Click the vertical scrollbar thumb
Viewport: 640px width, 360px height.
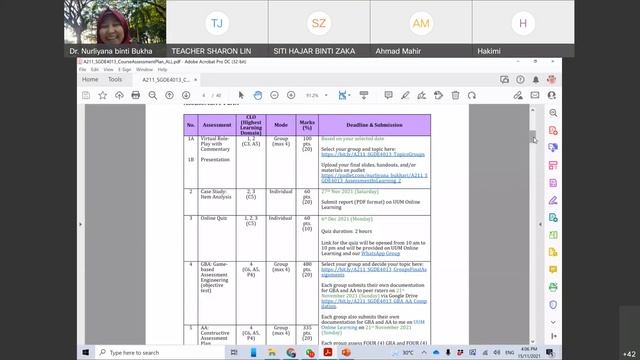click(x=533, y=137)
